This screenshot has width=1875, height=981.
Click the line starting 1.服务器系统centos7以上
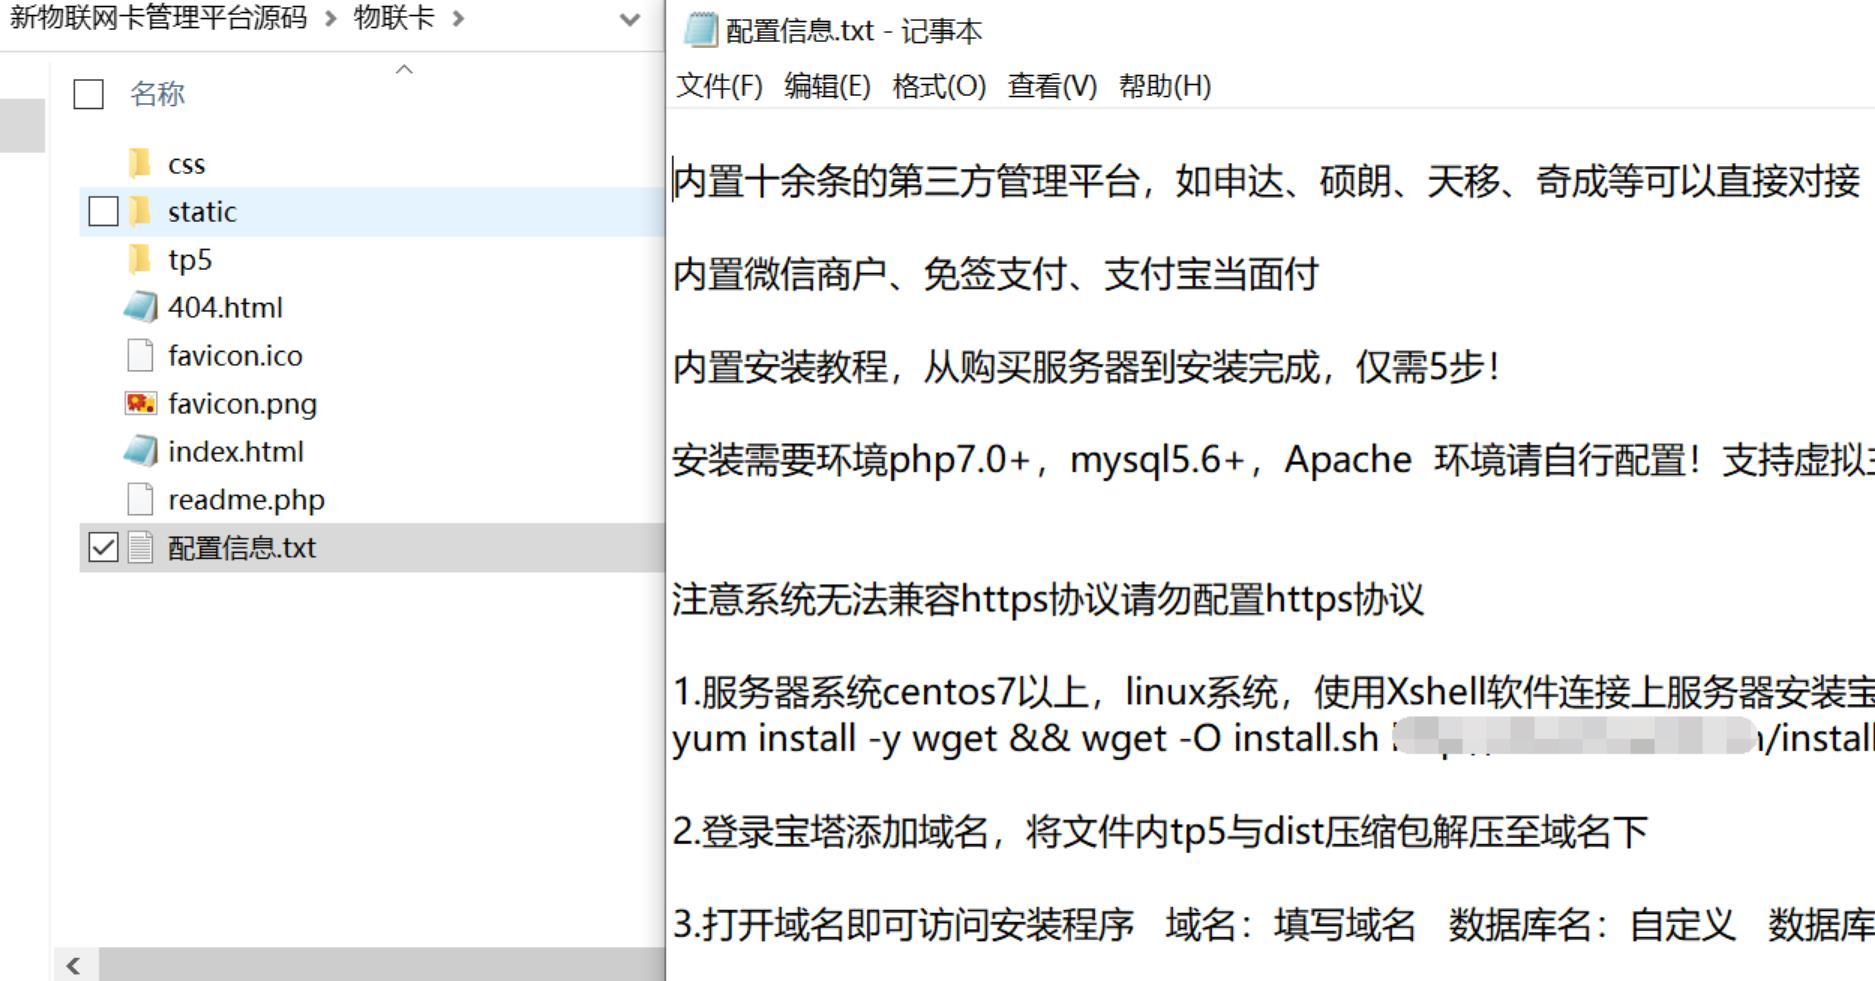1272,691
